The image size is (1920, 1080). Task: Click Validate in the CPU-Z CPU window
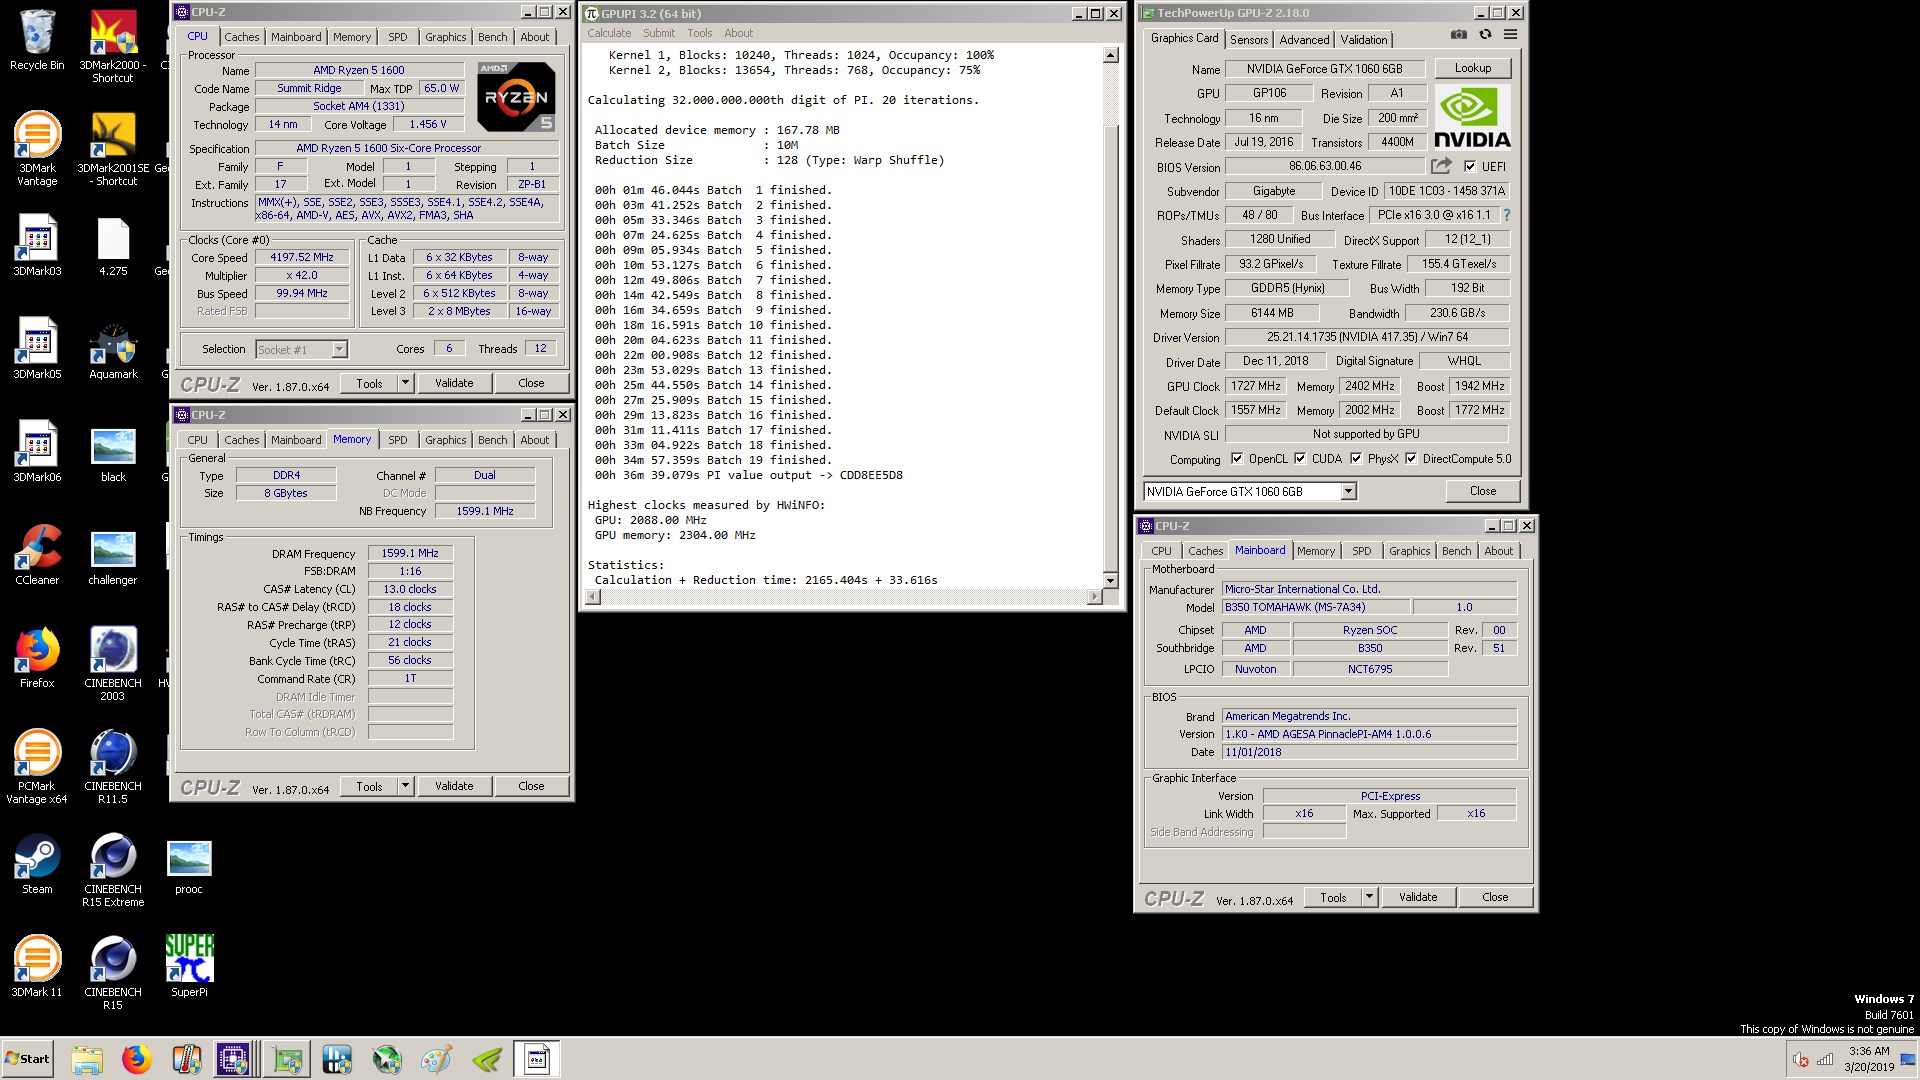tap(454, 383)
